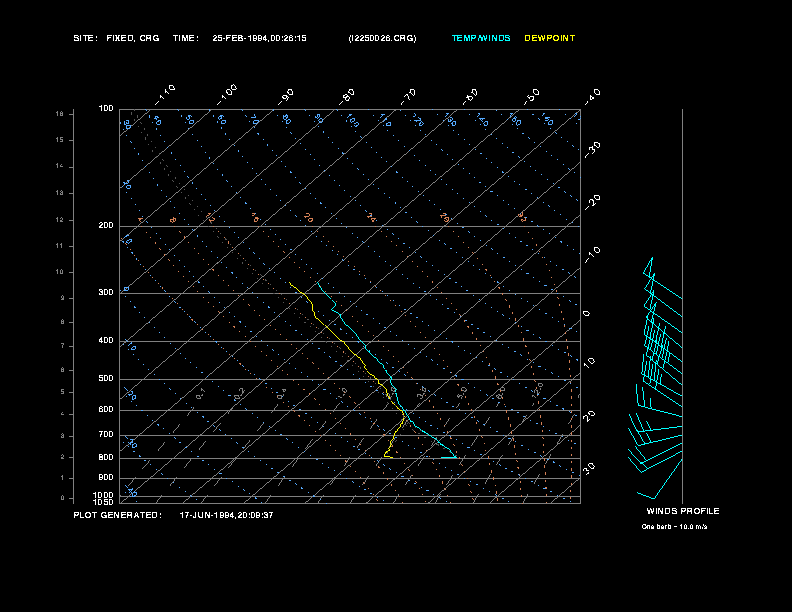The image size is (792, 612).
Task: Click the 200 pressure level label
Action: 106,226
